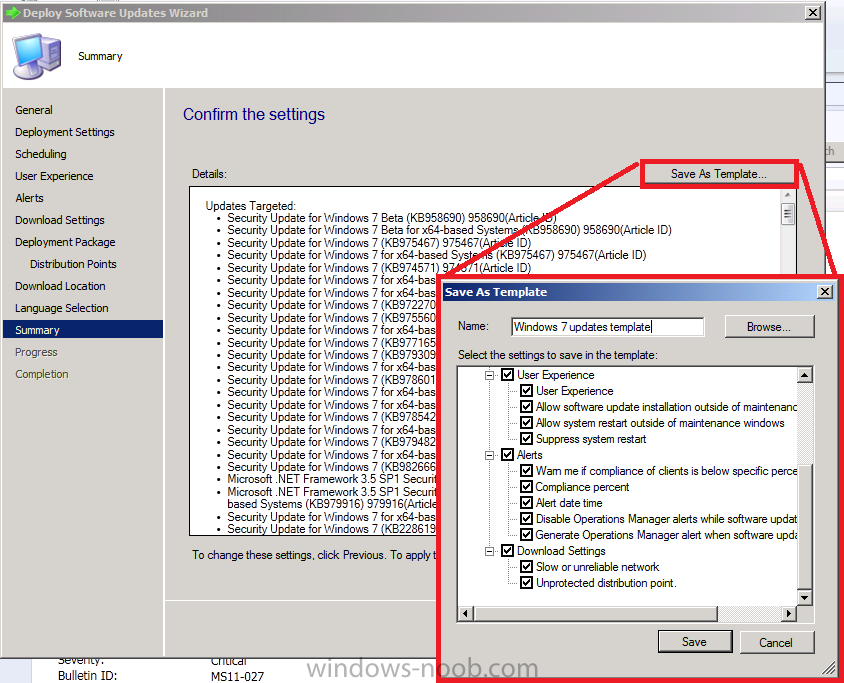
Task: Uncheck the Alerts group checkbox
Action: tap(508, 455)
